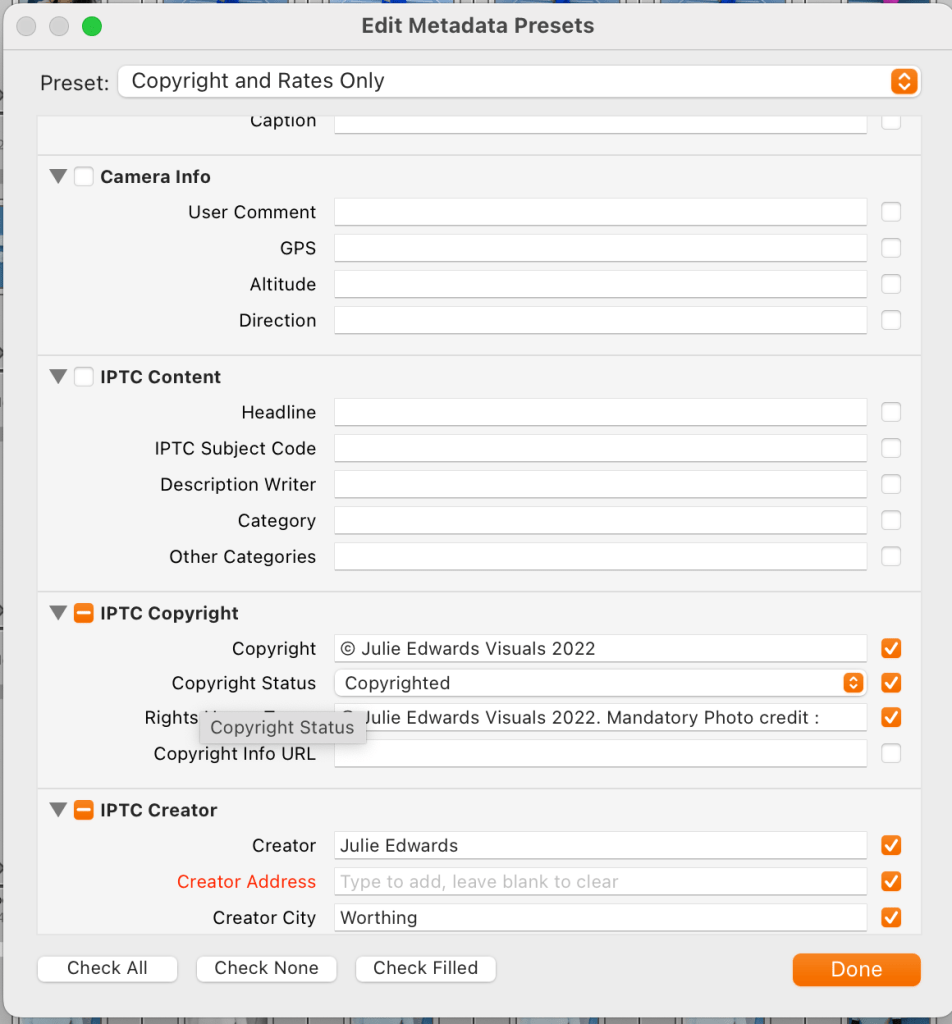Click the mixed-state IPTC Creator section checkbox
This screenshot has height=1024, width=952.
coord(84,810)
